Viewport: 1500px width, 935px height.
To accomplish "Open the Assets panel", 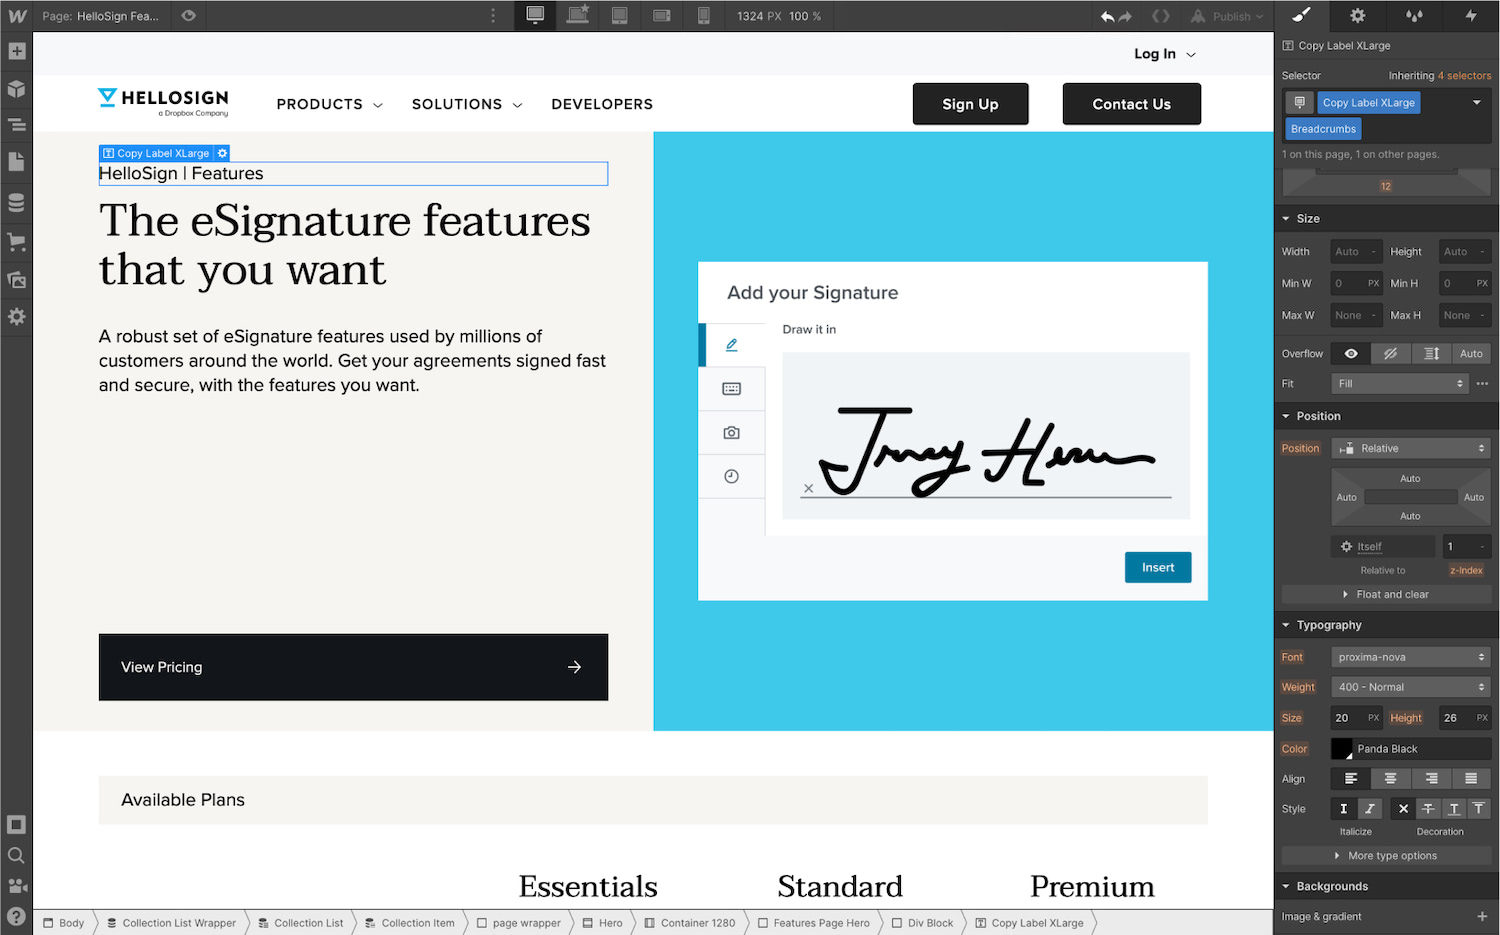I will [17, 280].
